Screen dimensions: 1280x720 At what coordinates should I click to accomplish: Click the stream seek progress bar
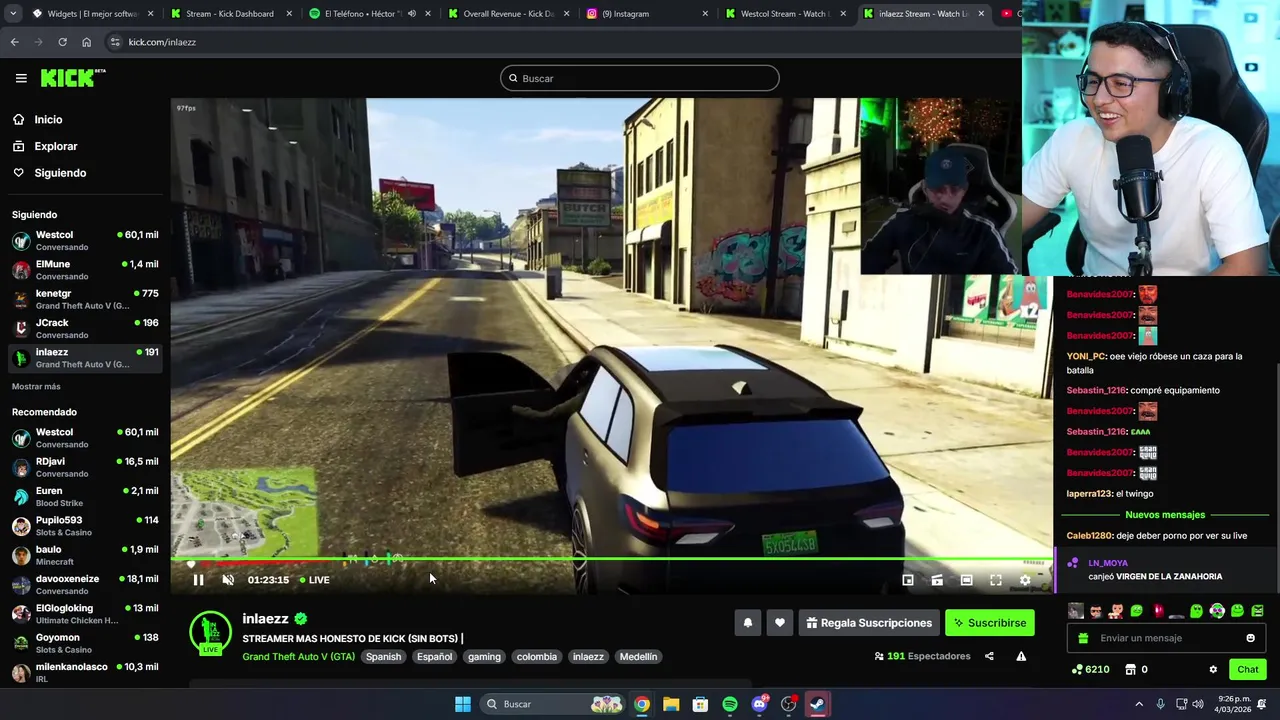pyautogui.click(x=612, y=560)
